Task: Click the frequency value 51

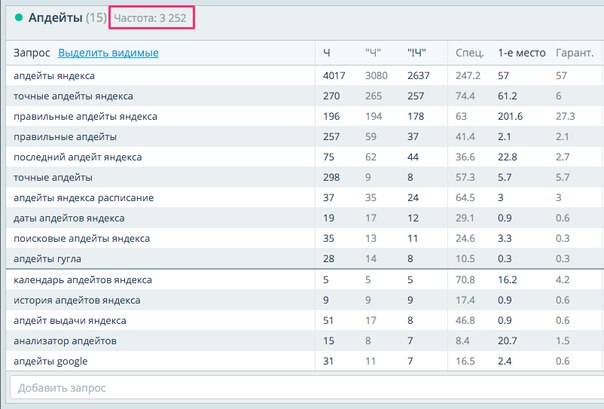Action: pyautogui.click(x=328, y=320)
